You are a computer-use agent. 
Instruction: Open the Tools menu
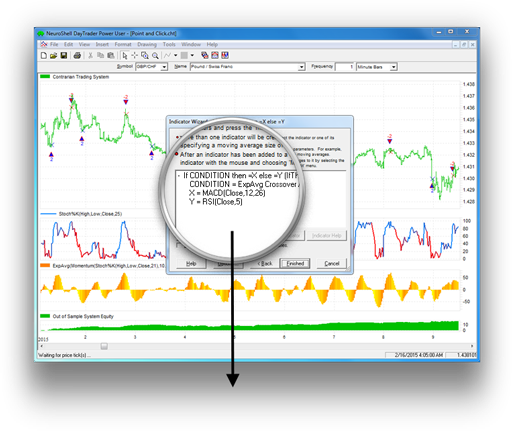click(x=169, y=44)
